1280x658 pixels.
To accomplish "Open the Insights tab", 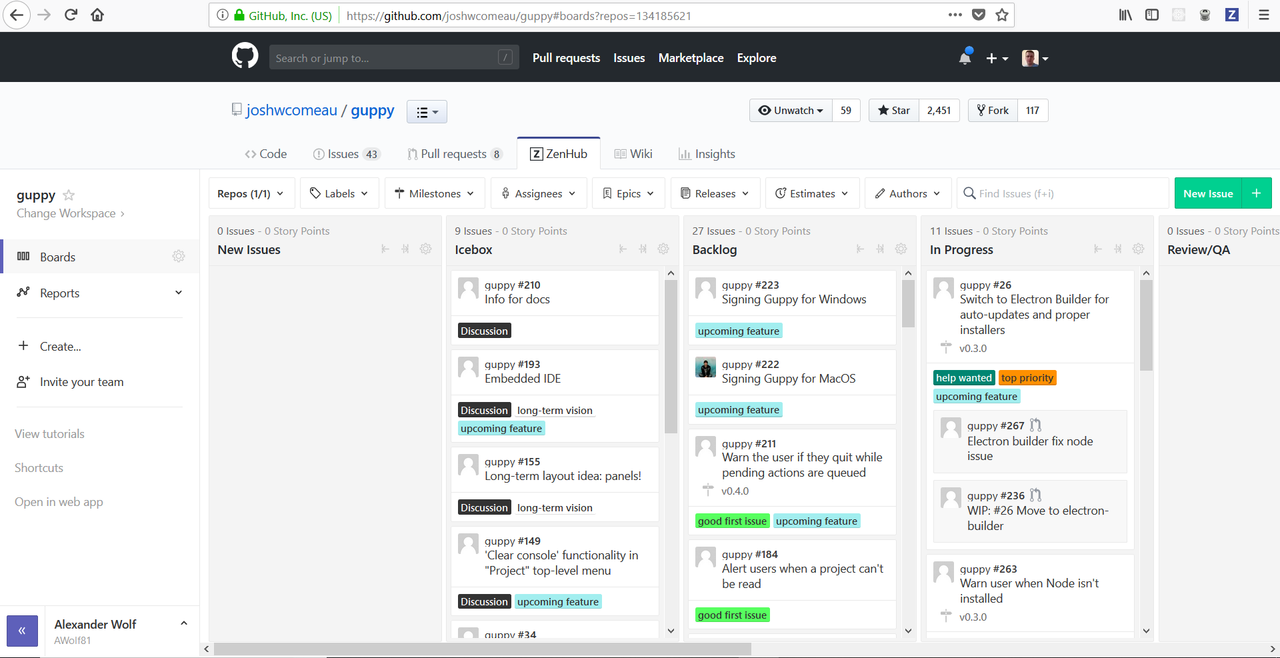I will [707, 154].
